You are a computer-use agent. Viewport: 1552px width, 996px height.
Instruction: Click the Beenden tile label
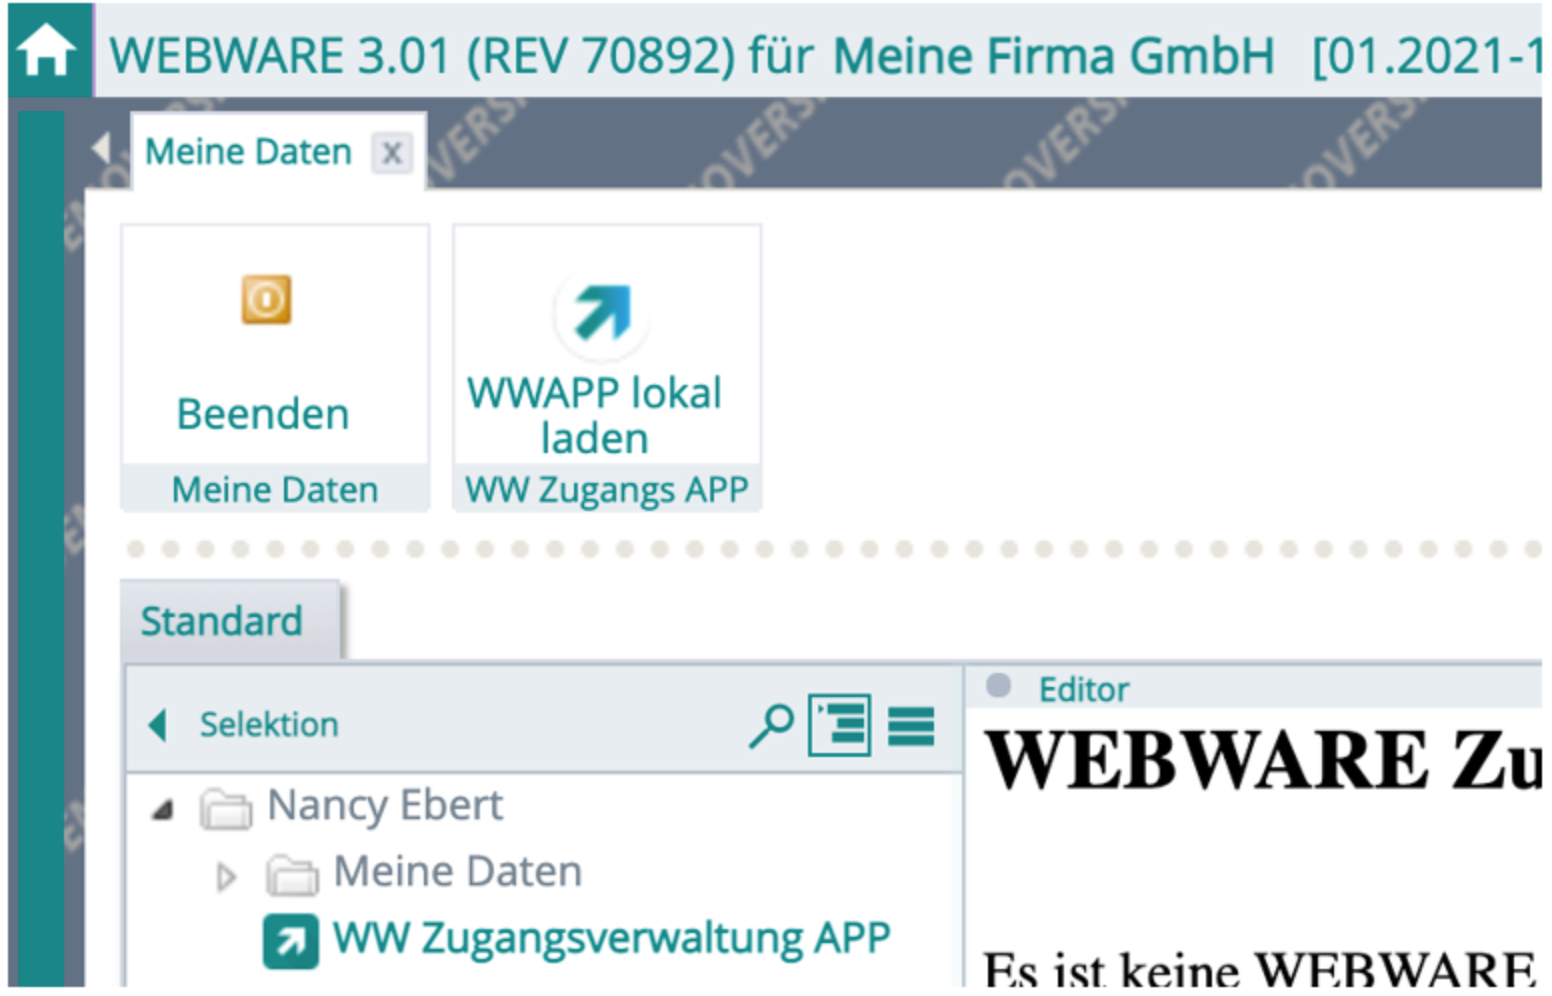[x=263, y=414]
